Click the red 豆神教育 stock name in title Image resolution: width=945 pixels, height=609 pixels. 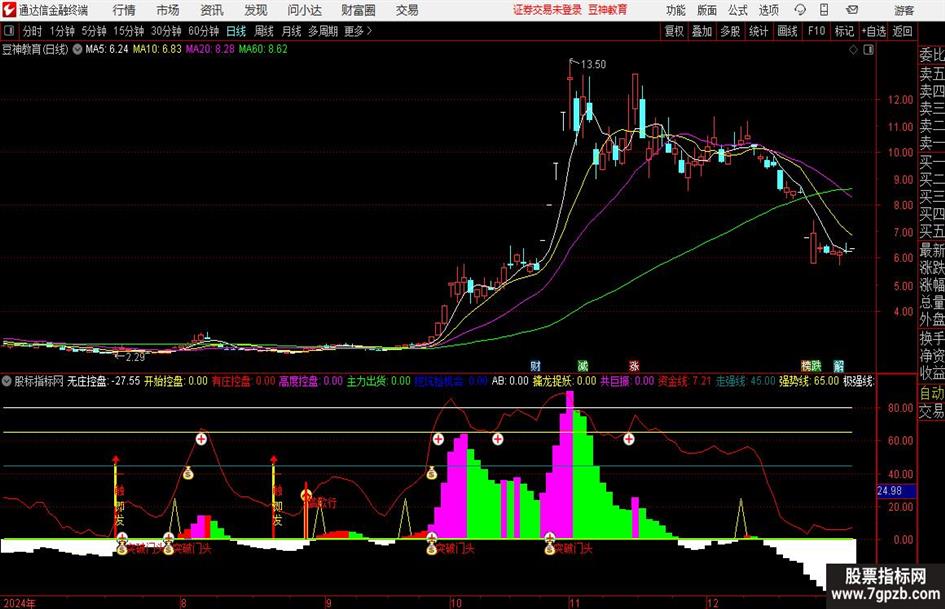point(608,10)
